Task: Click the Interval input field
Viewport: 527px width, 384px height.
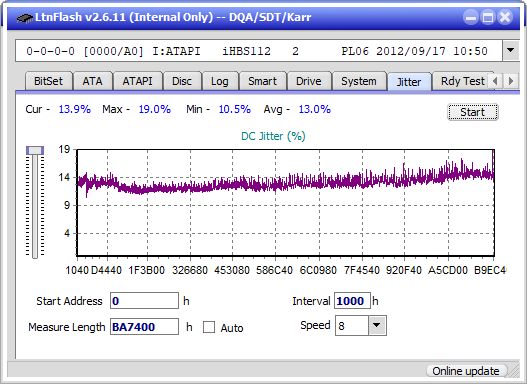Action: coord(352,301)
